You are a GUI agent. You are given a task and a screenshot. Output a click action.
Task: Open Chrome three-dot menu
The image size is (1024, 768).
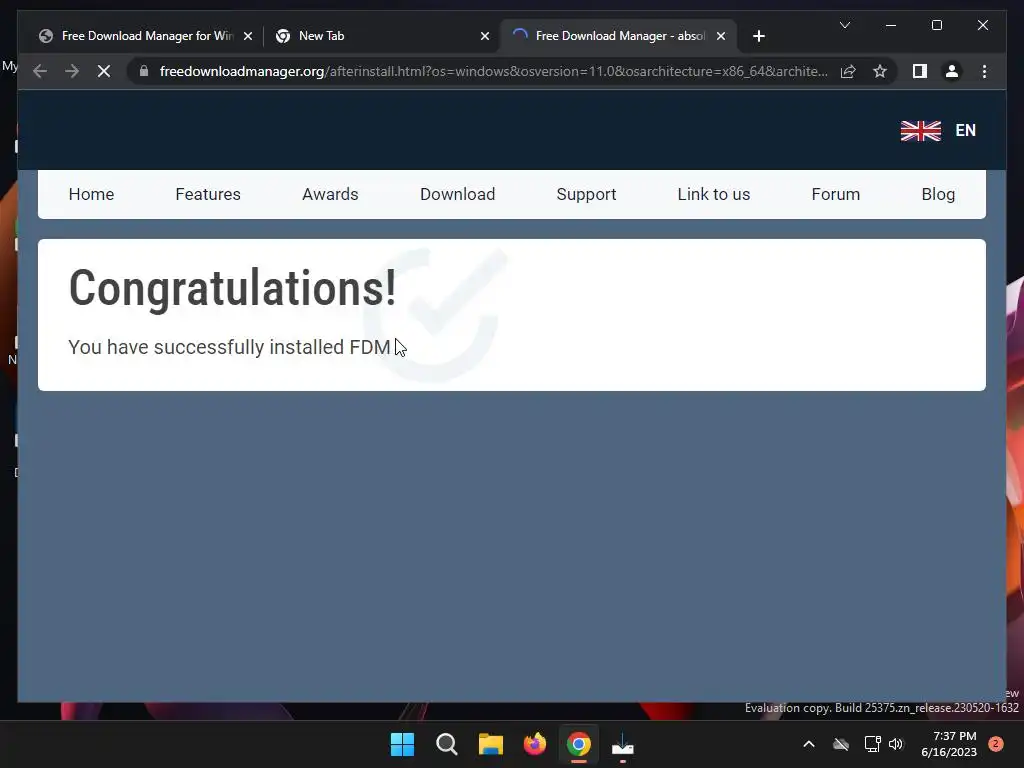984,71
